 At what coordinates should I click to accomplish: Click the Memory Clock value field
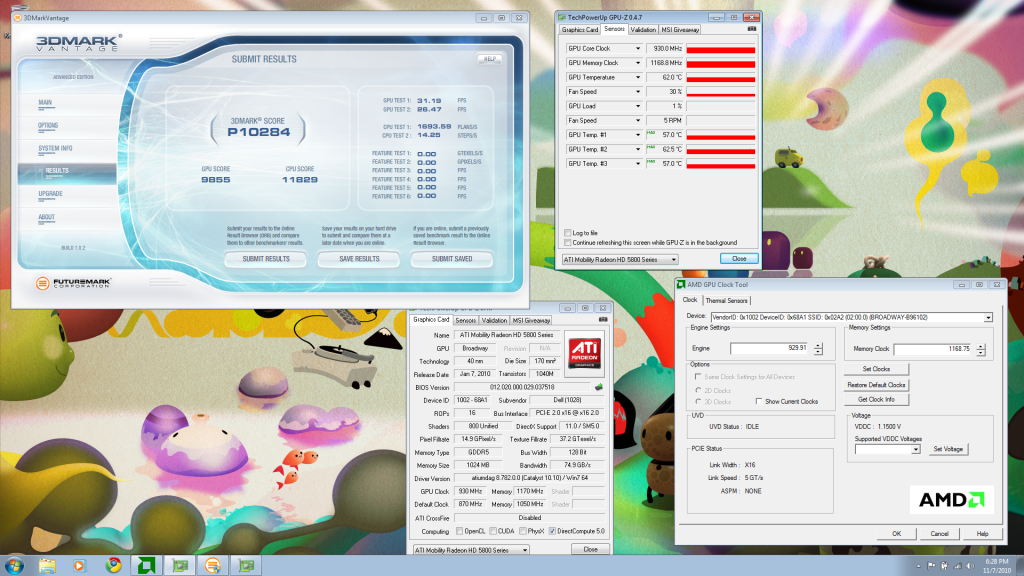point(934,349)
